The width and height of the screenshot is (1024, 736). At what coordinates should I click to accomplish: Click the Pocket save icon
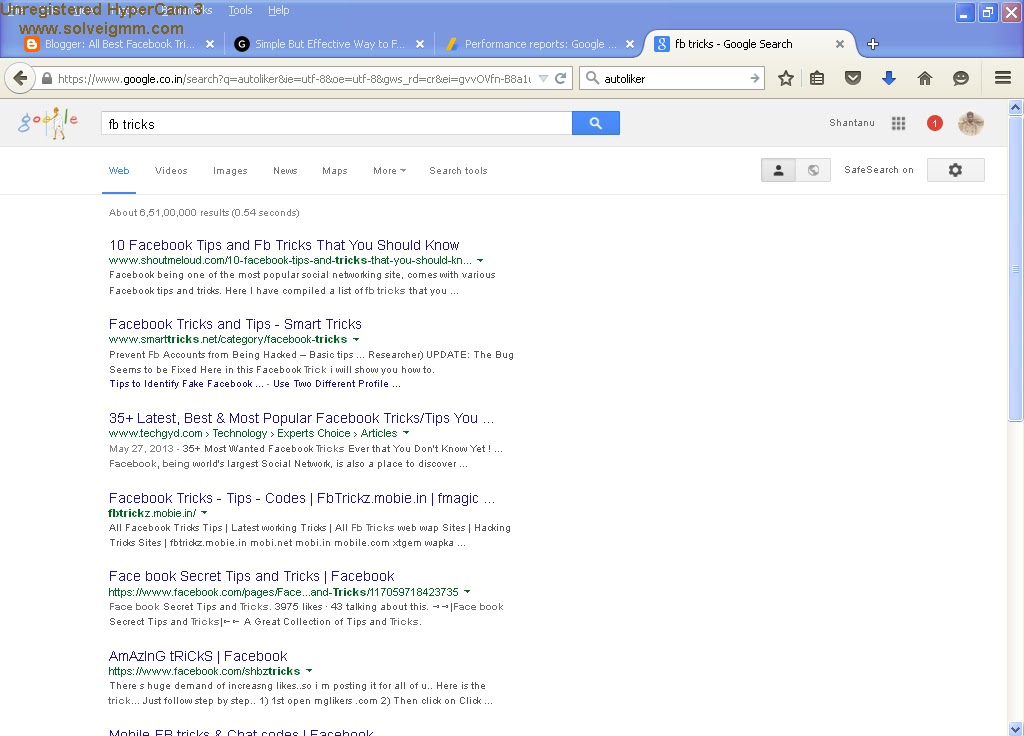click(852, 78)
